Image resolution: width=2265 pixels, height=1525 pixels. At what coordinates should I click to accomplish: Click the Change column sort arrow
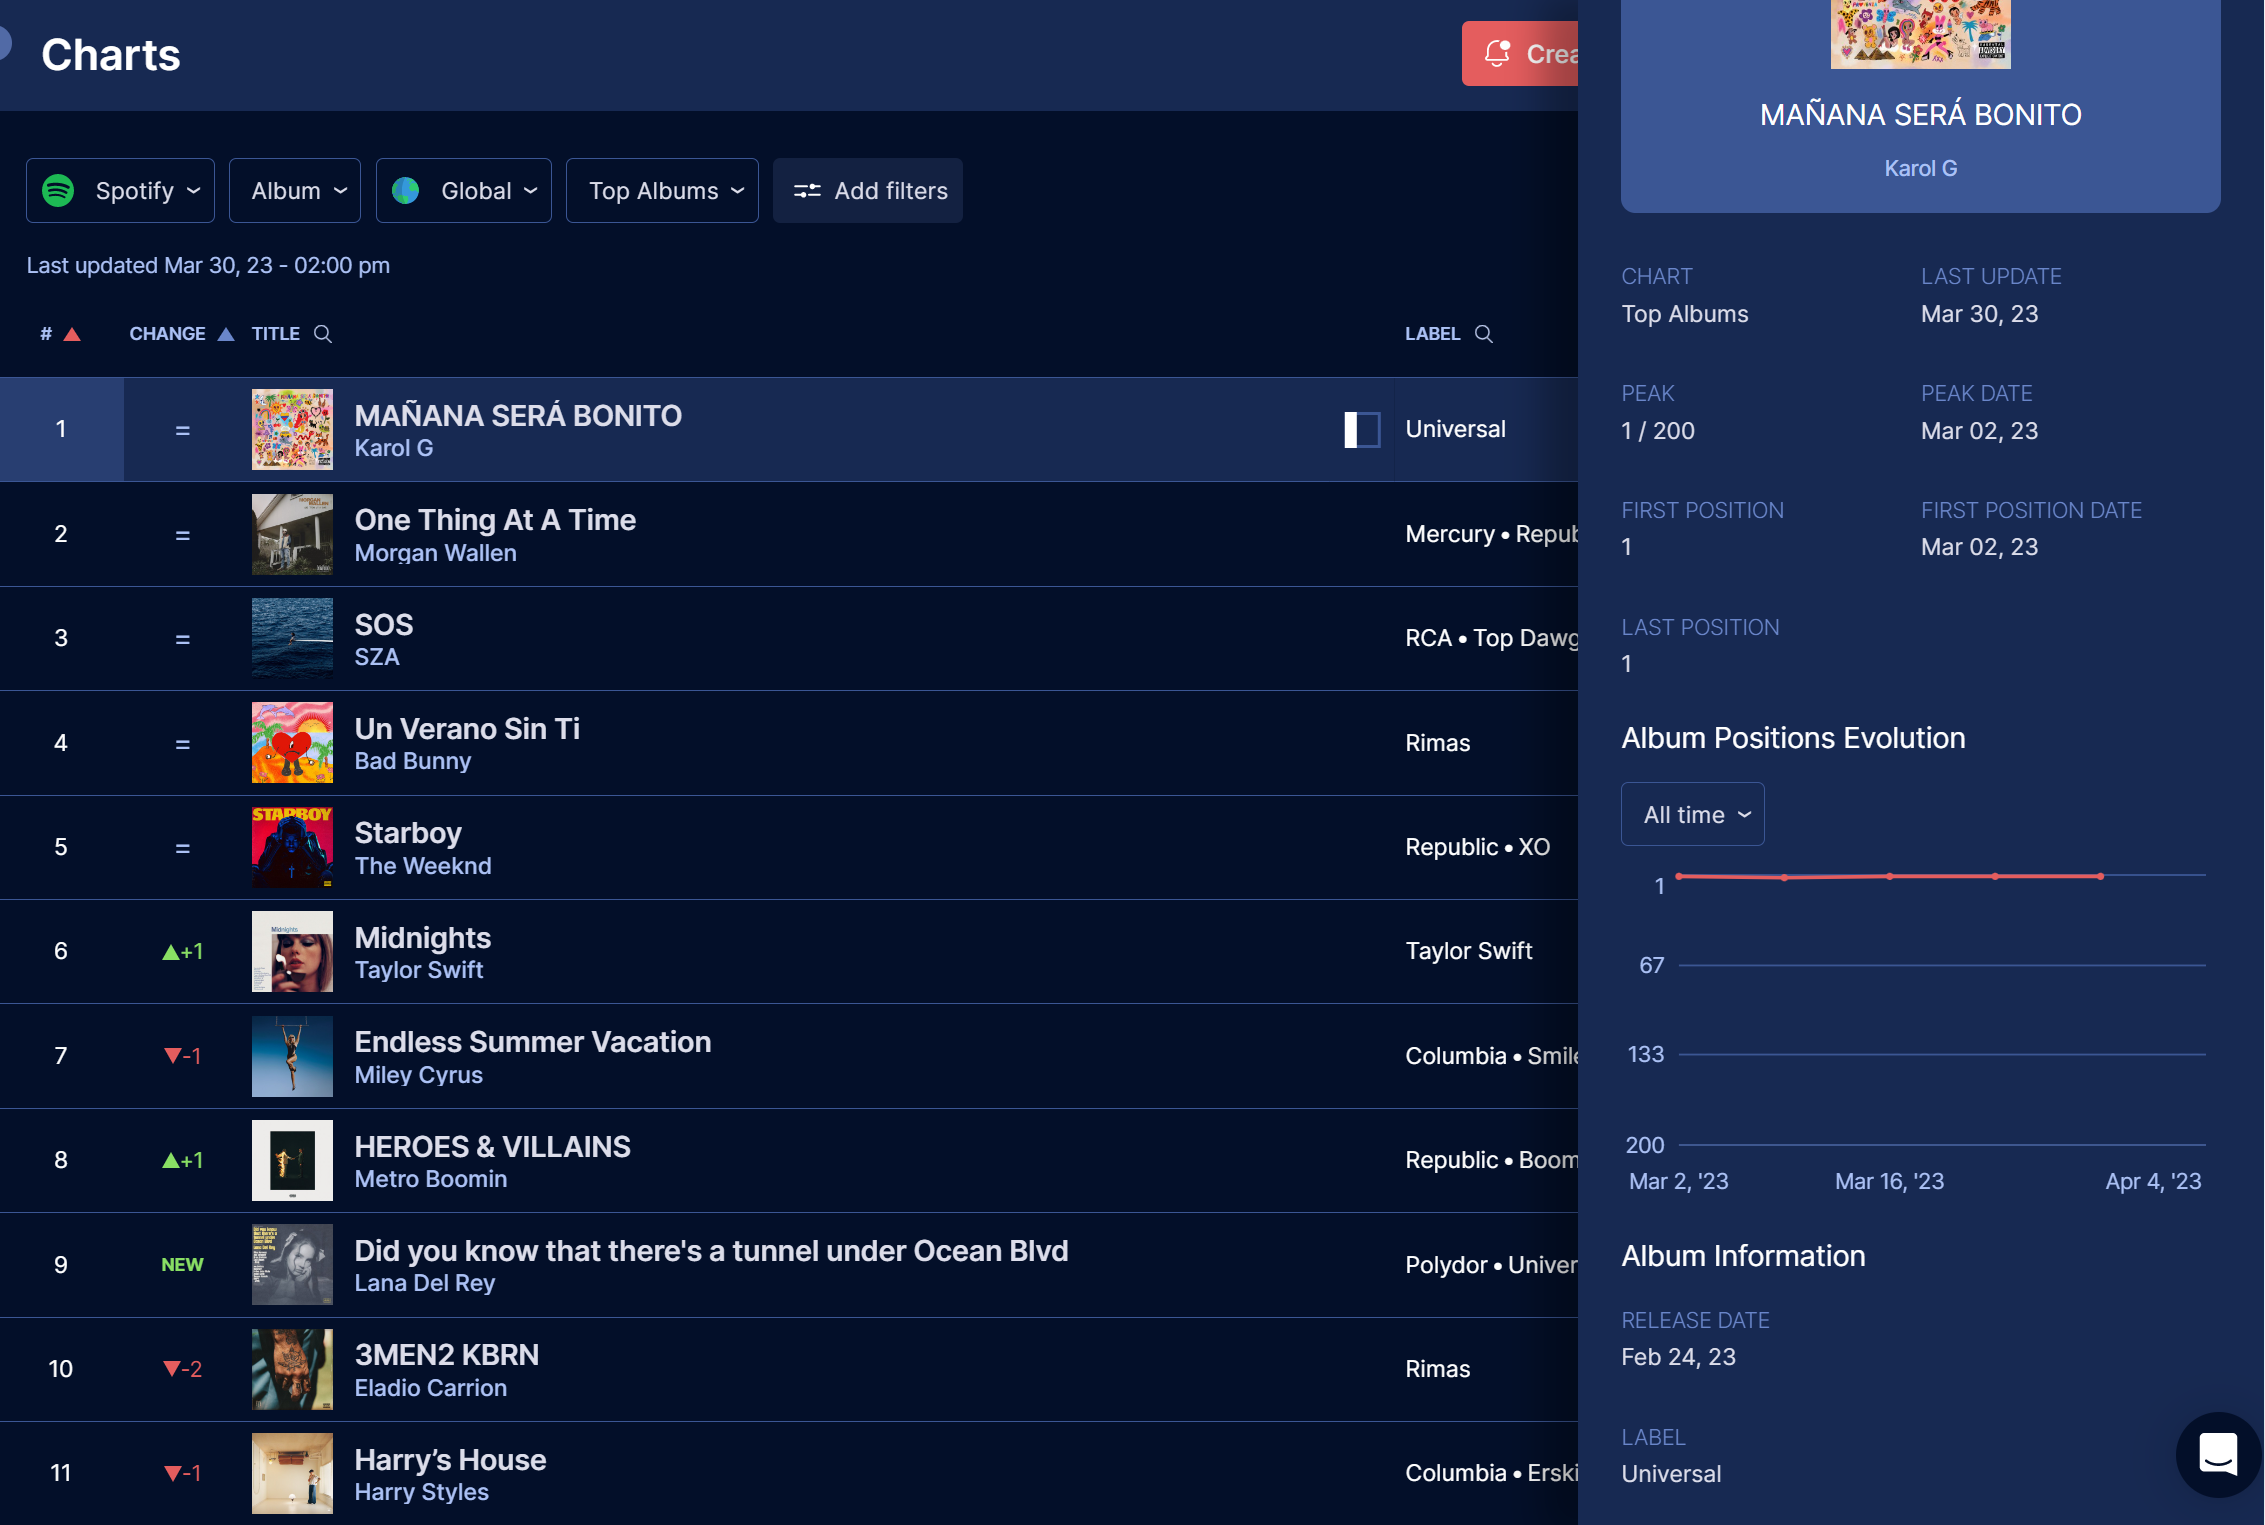(x=226, y=334)
